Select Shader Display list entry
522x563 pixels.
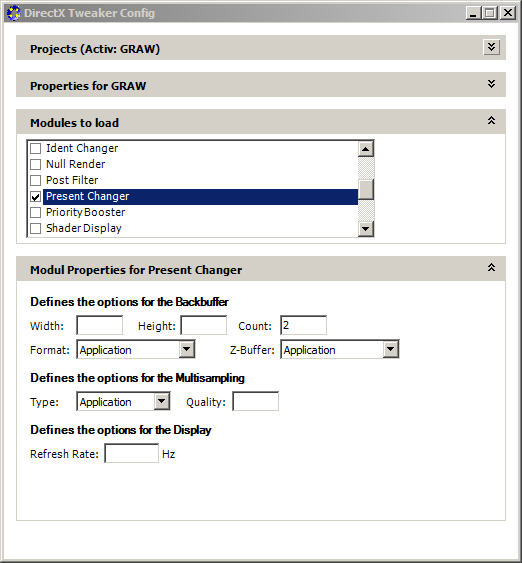84,228
